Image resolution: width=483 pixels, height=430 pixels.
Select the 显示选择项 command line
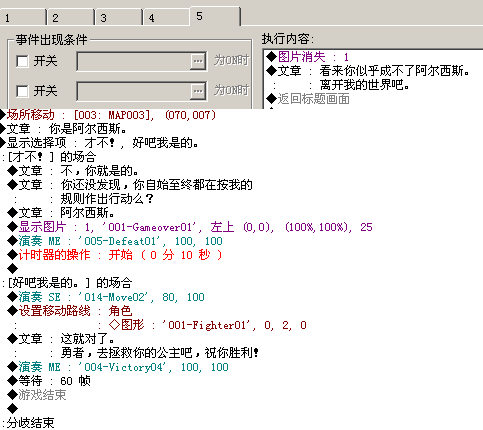[x=99, y=143]
